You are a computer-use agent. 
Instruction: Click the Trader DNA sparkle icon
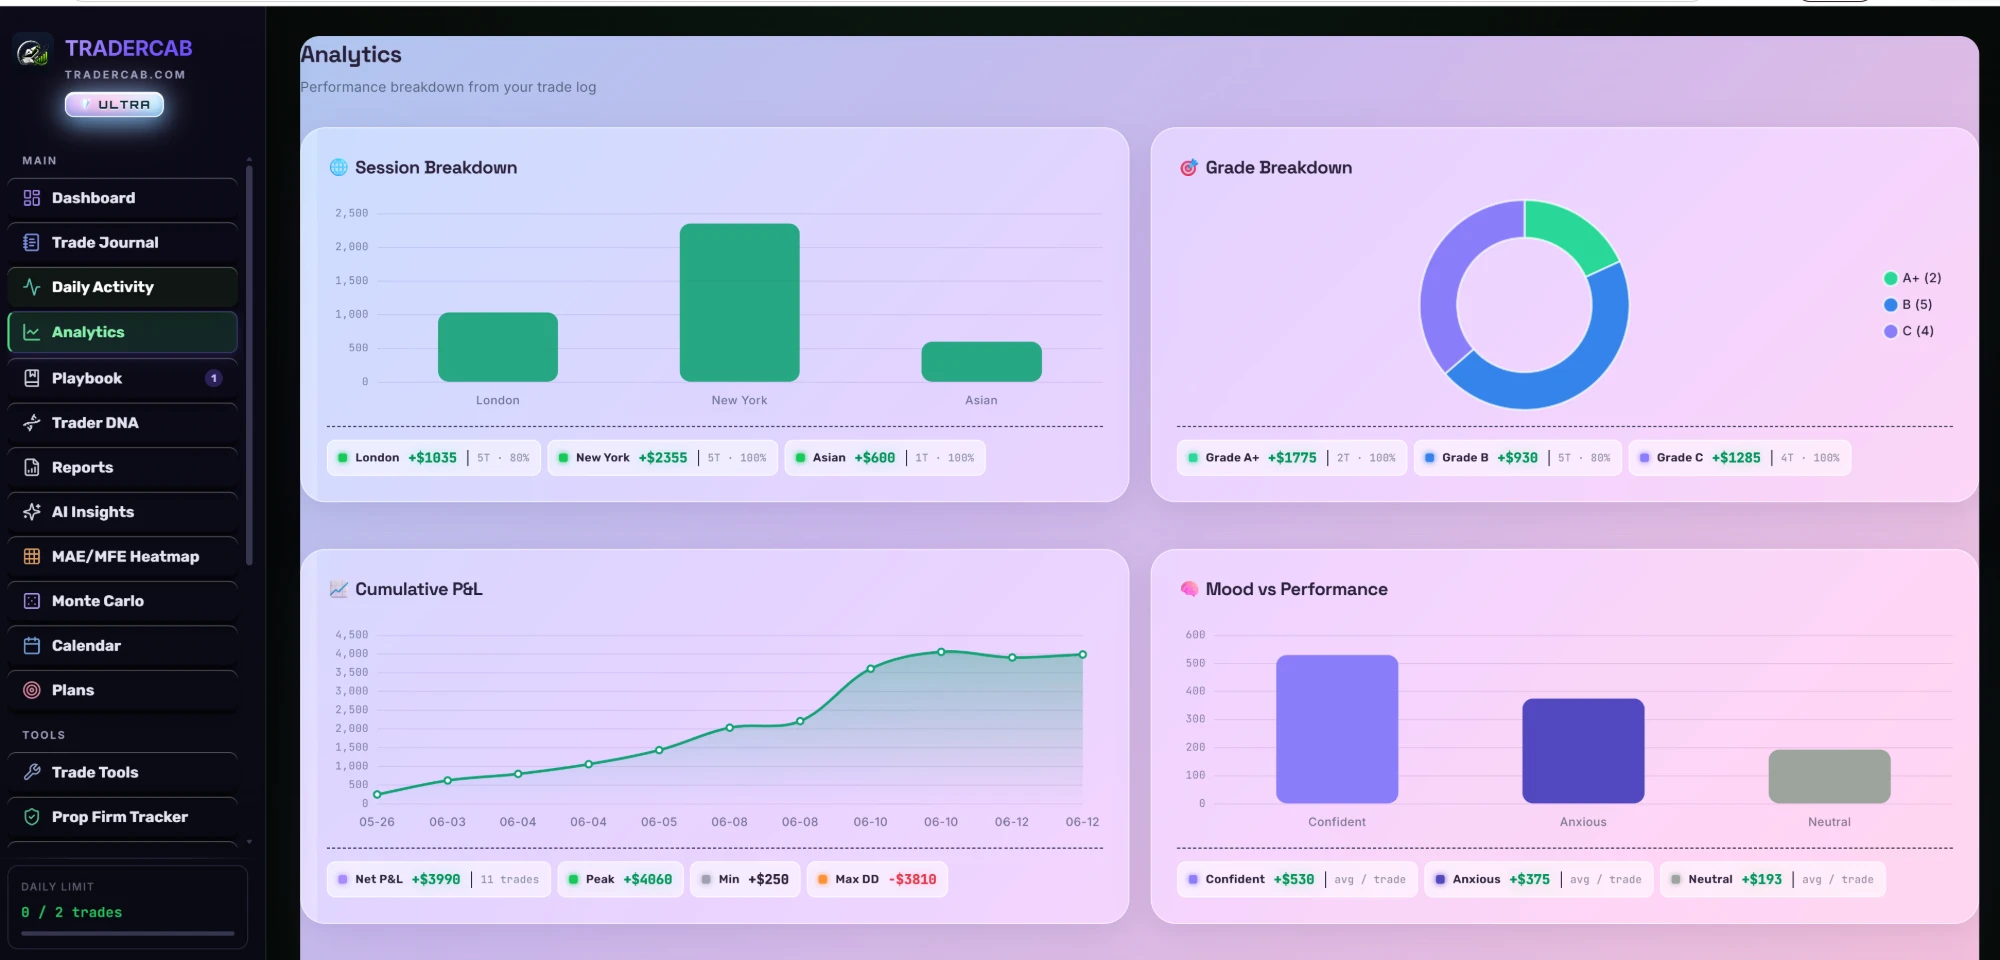click(x=32, y=423)
